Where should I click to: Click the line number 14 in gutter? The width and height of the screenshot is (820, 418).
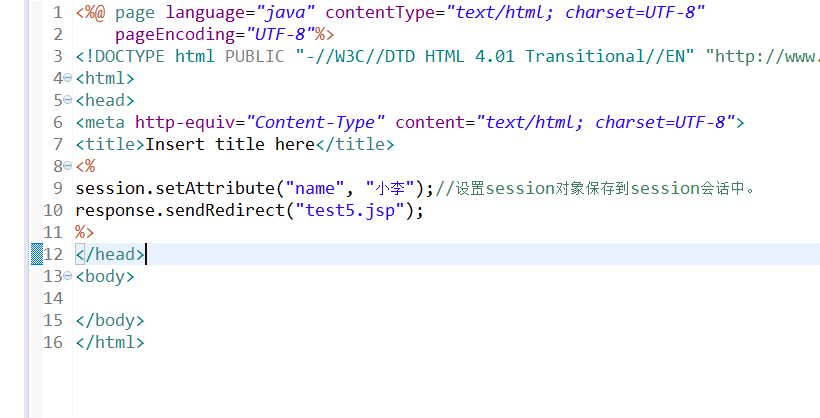(53, 298)
